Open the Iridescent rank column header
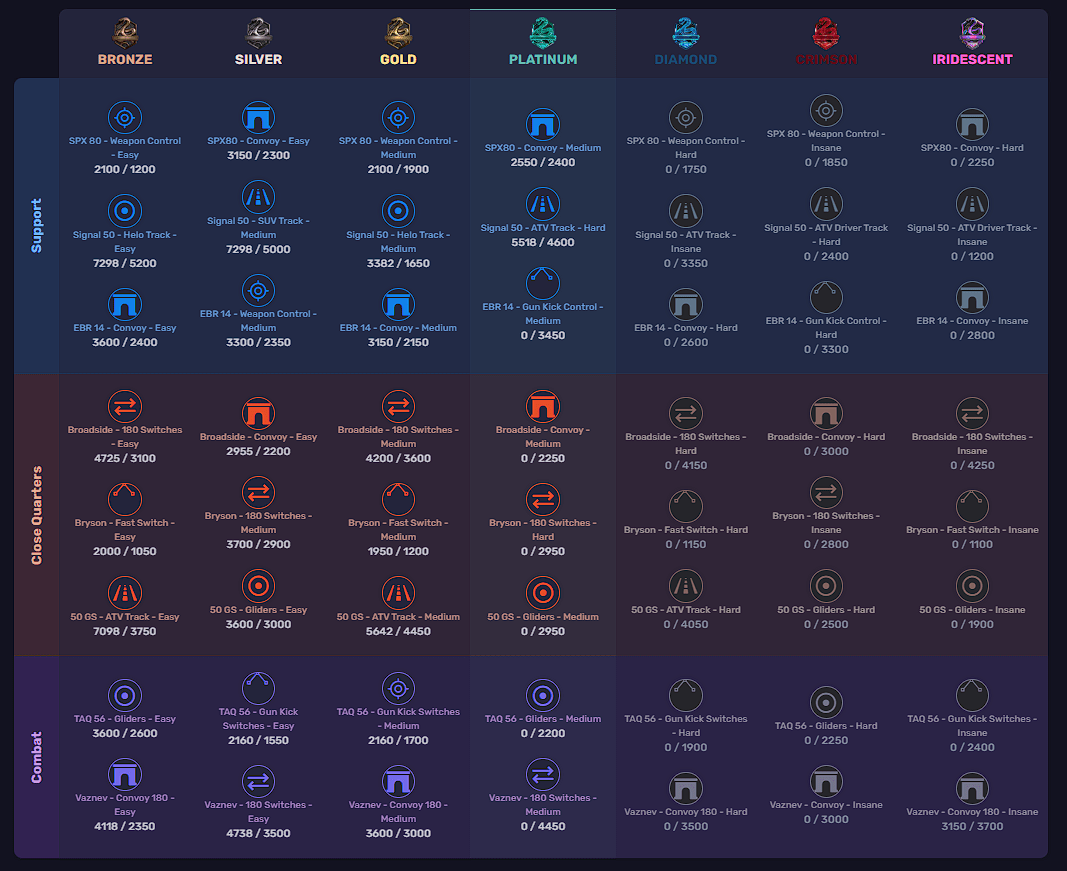The width and height of the screenshot is (1067, 871). [972, 44]
